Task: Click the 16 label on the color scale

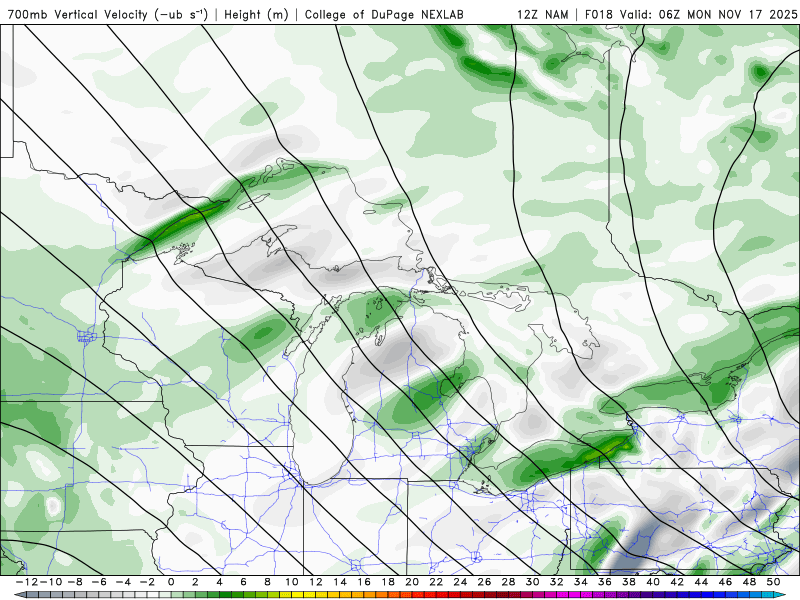Action: point(364,582)
